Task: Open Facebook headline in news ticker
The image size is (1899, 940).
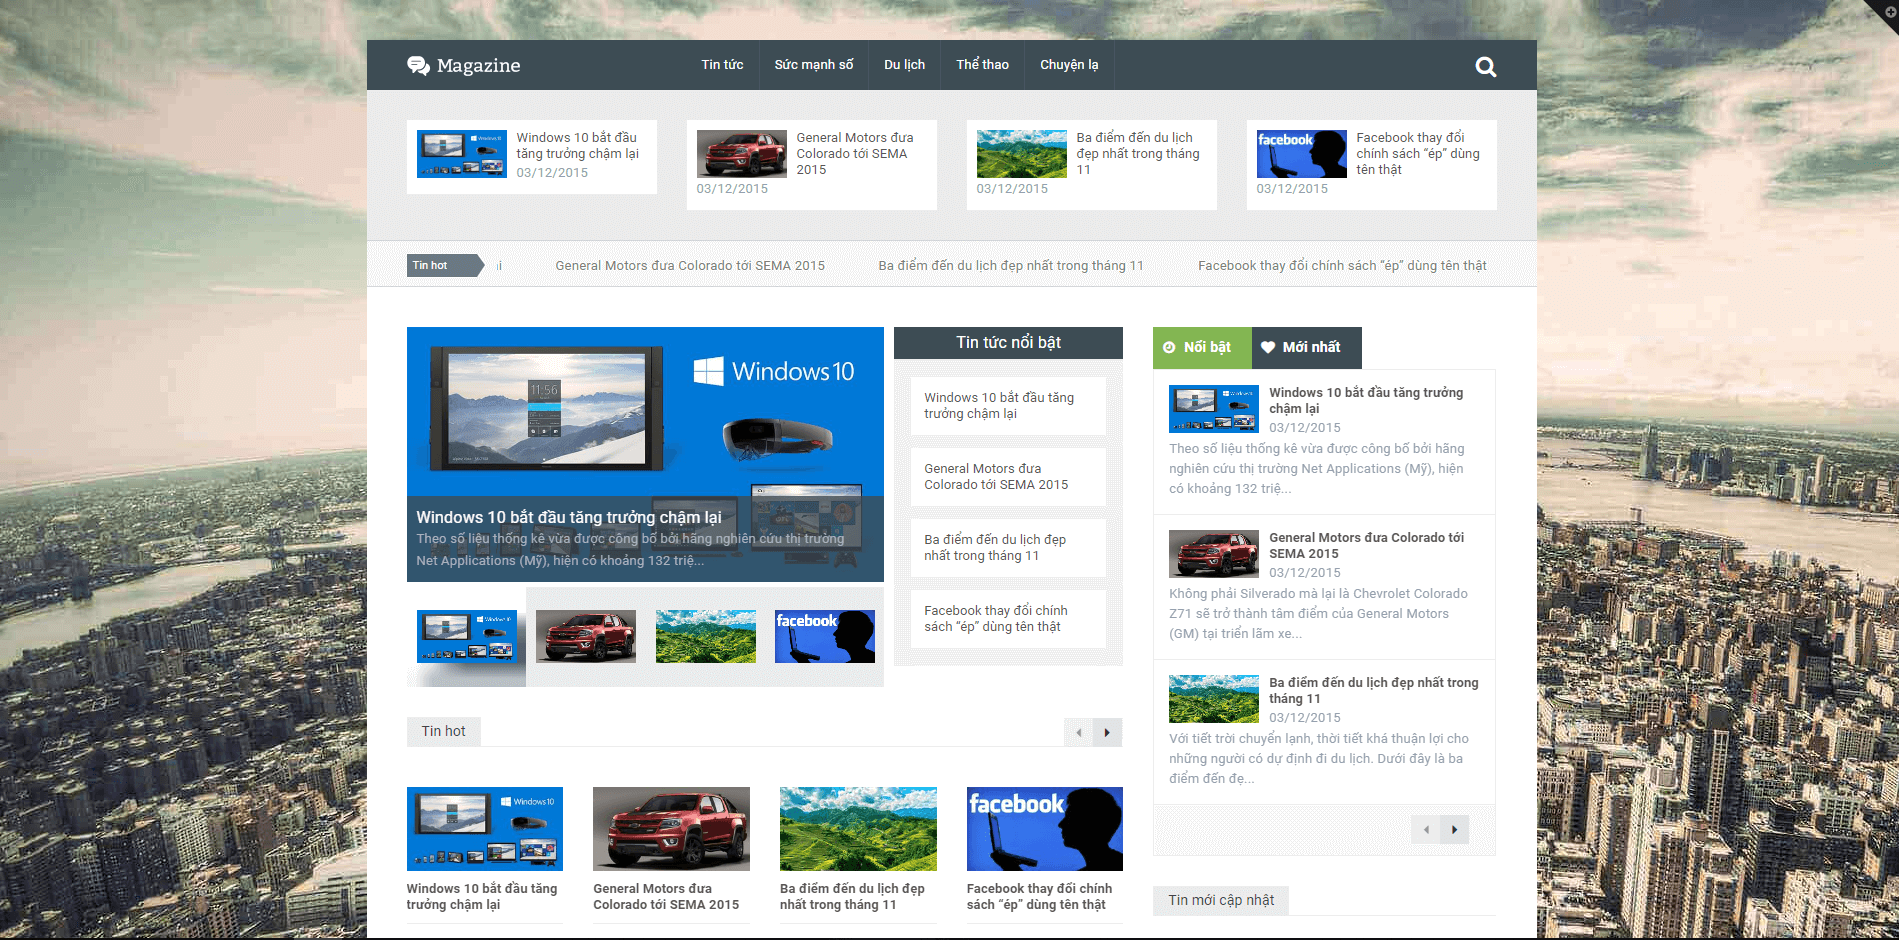Action: tap(1342, 266)
